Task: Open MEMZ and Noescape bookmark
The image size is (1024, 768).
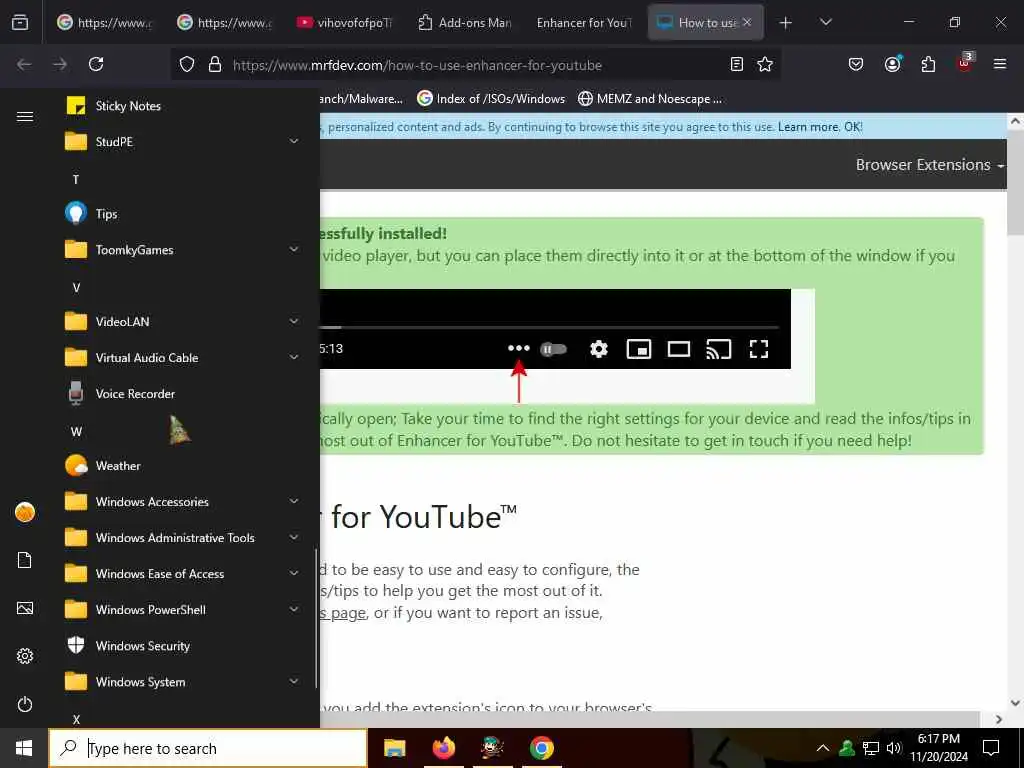Action: click(x=650, y=99)
